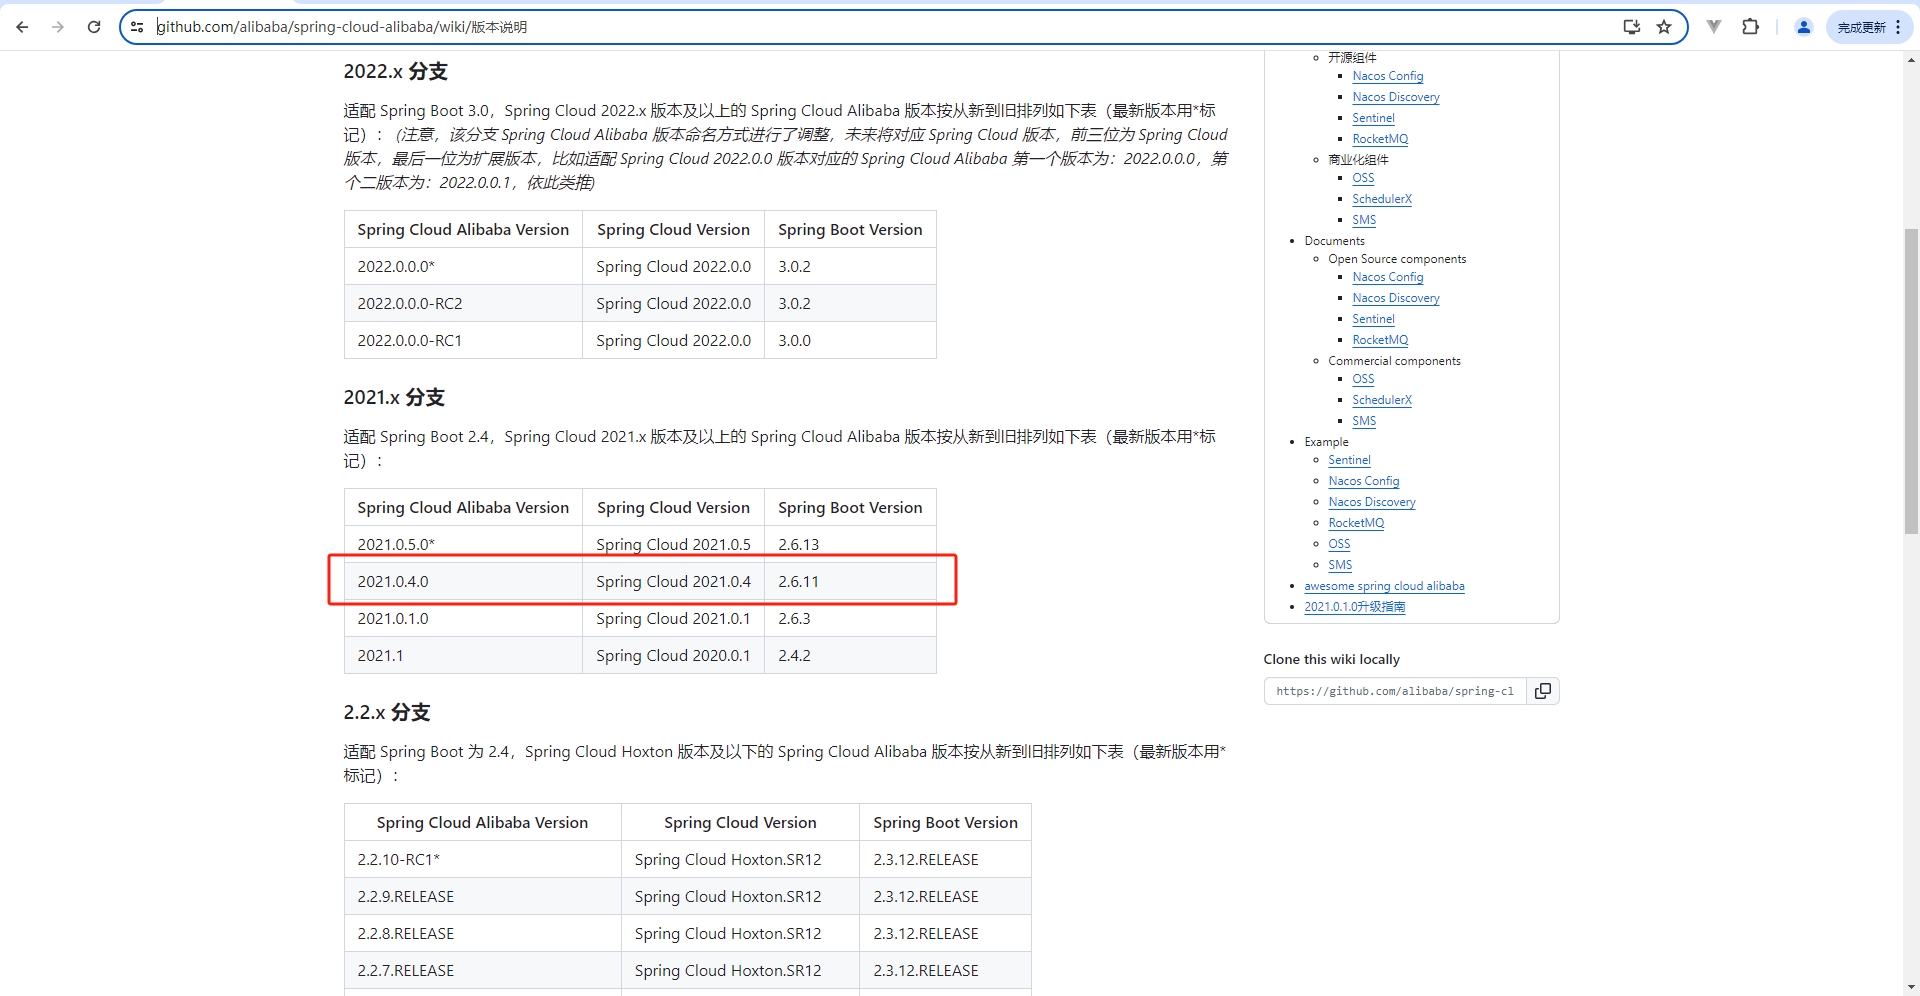This screenshot has width=1920, height=996.
Task: Open Sentinel under Open Source components
Action: 1373,319
